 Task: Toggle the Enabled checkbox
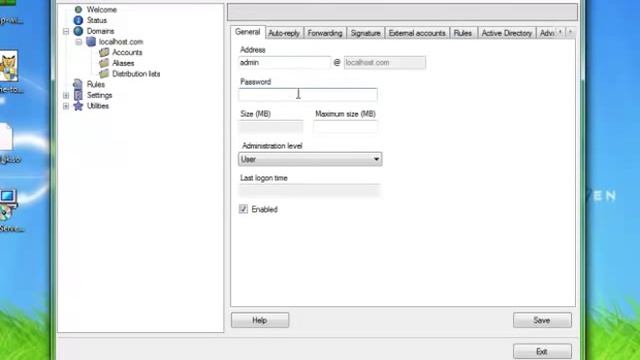(x=243, y=209)
